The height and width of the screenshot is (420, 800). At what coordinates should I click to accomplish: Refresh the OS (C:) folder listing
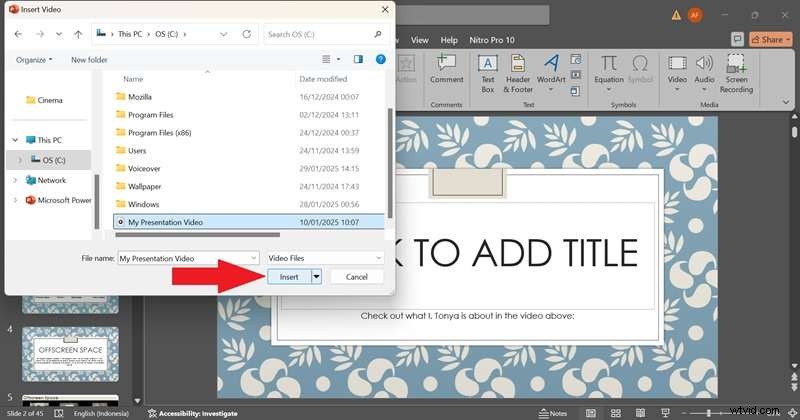point(246,34)
